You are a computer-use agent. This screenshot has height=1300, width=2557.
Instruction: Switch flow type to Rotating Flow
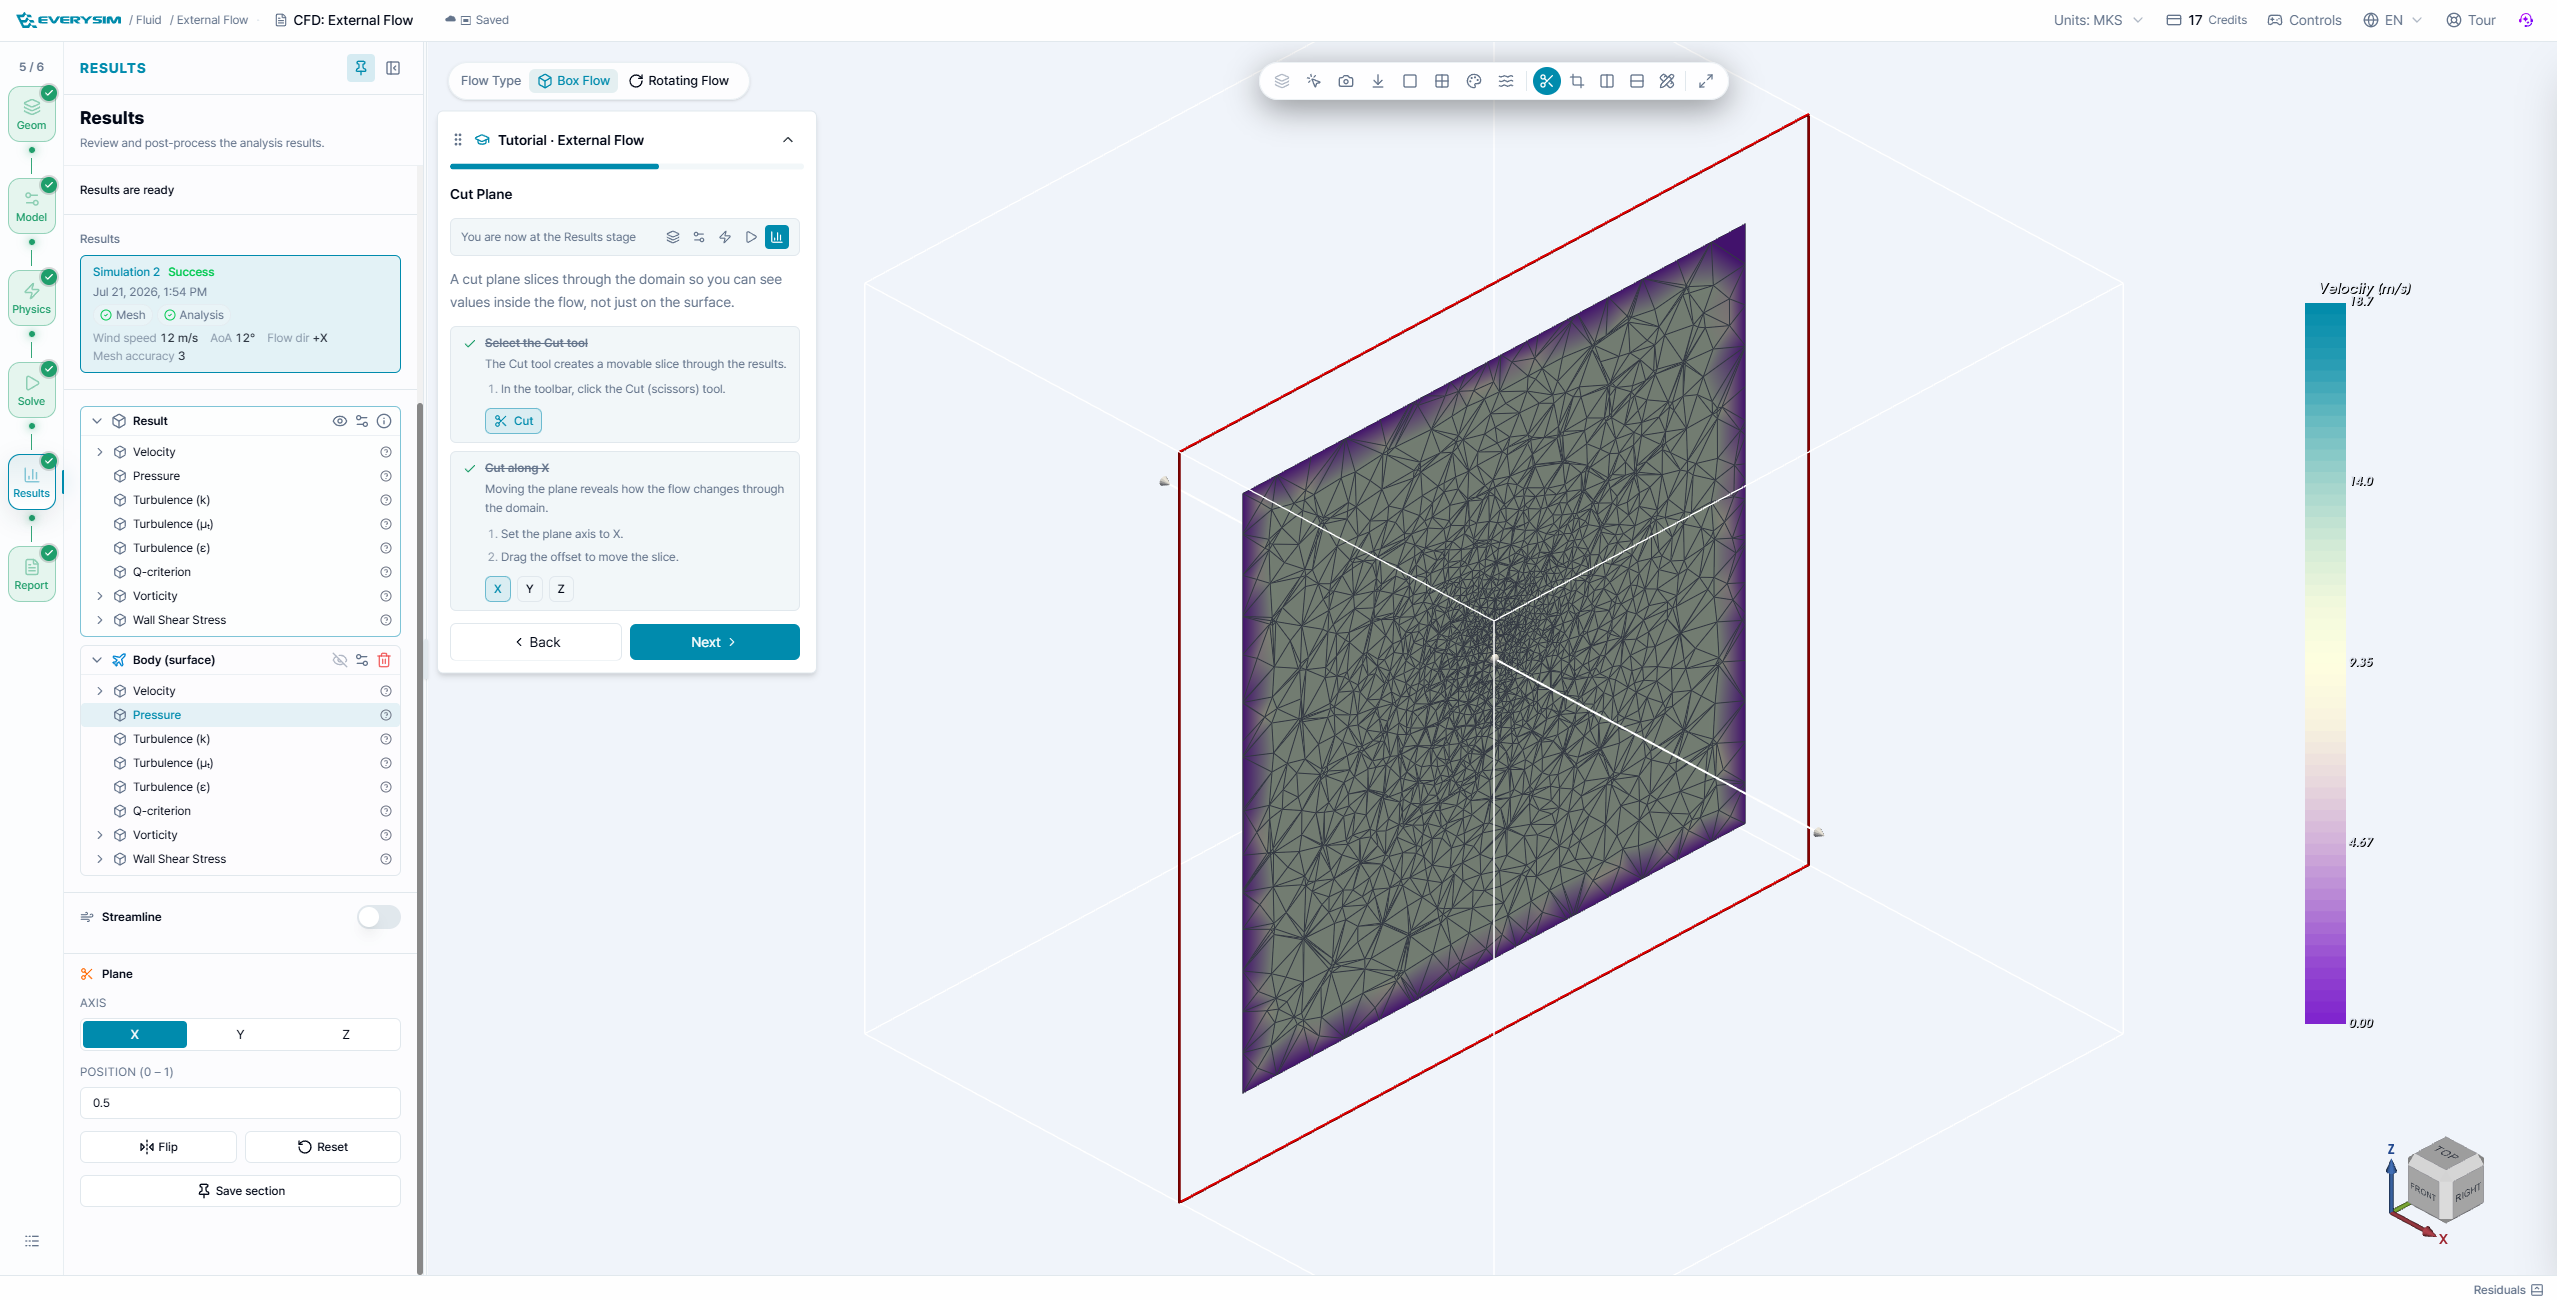pyautogui.click(x=679, y=81)
